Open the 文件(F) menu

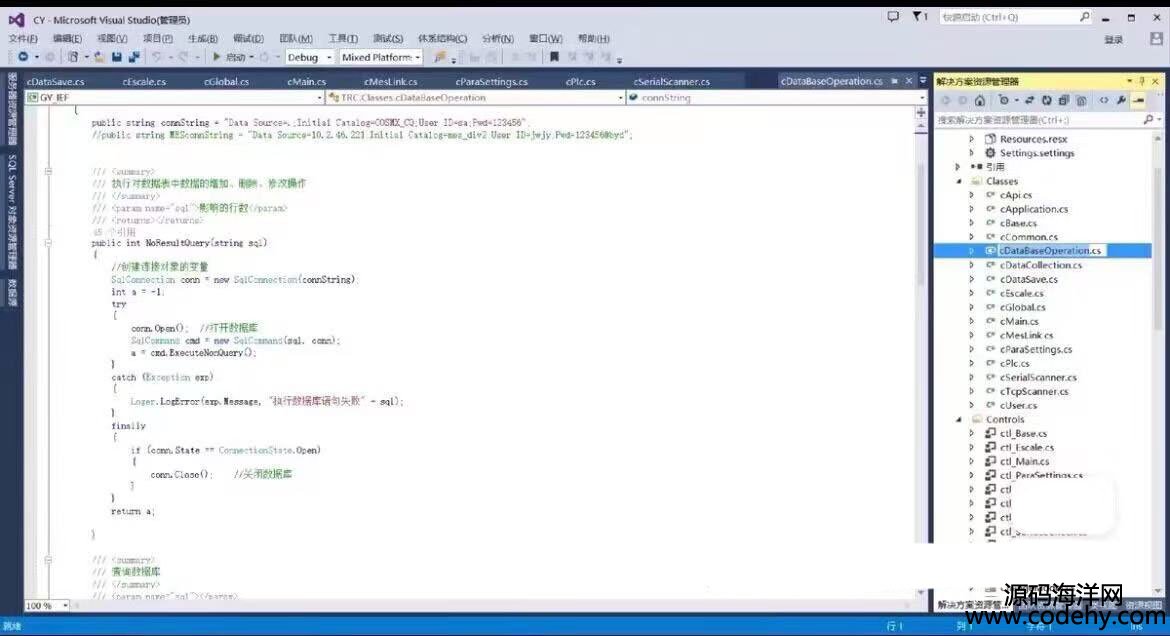23,38
